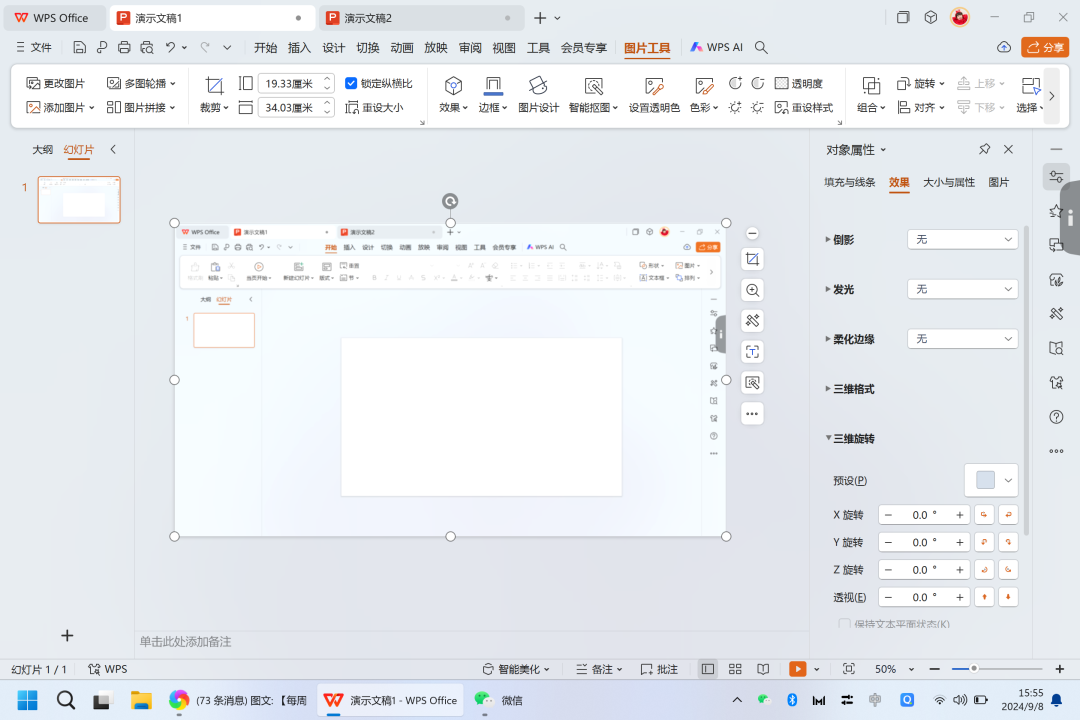Click the 预设 preset color swatch
Viewport: 1080px width, 720px height.
986,480
